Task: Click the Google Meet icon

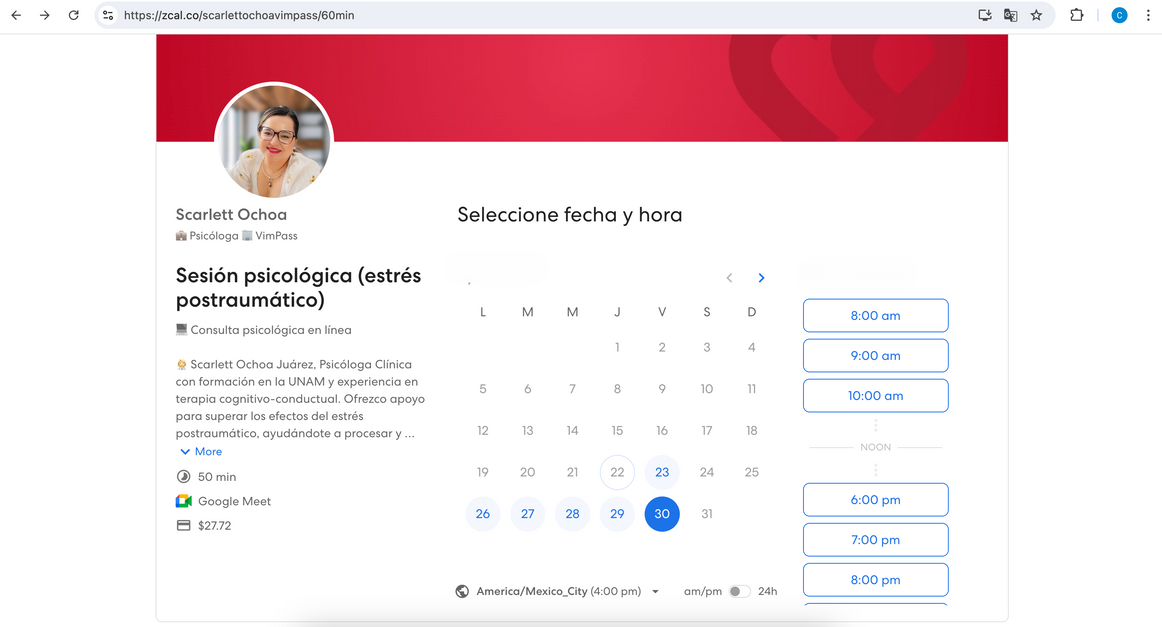Action: pos(183,501)
